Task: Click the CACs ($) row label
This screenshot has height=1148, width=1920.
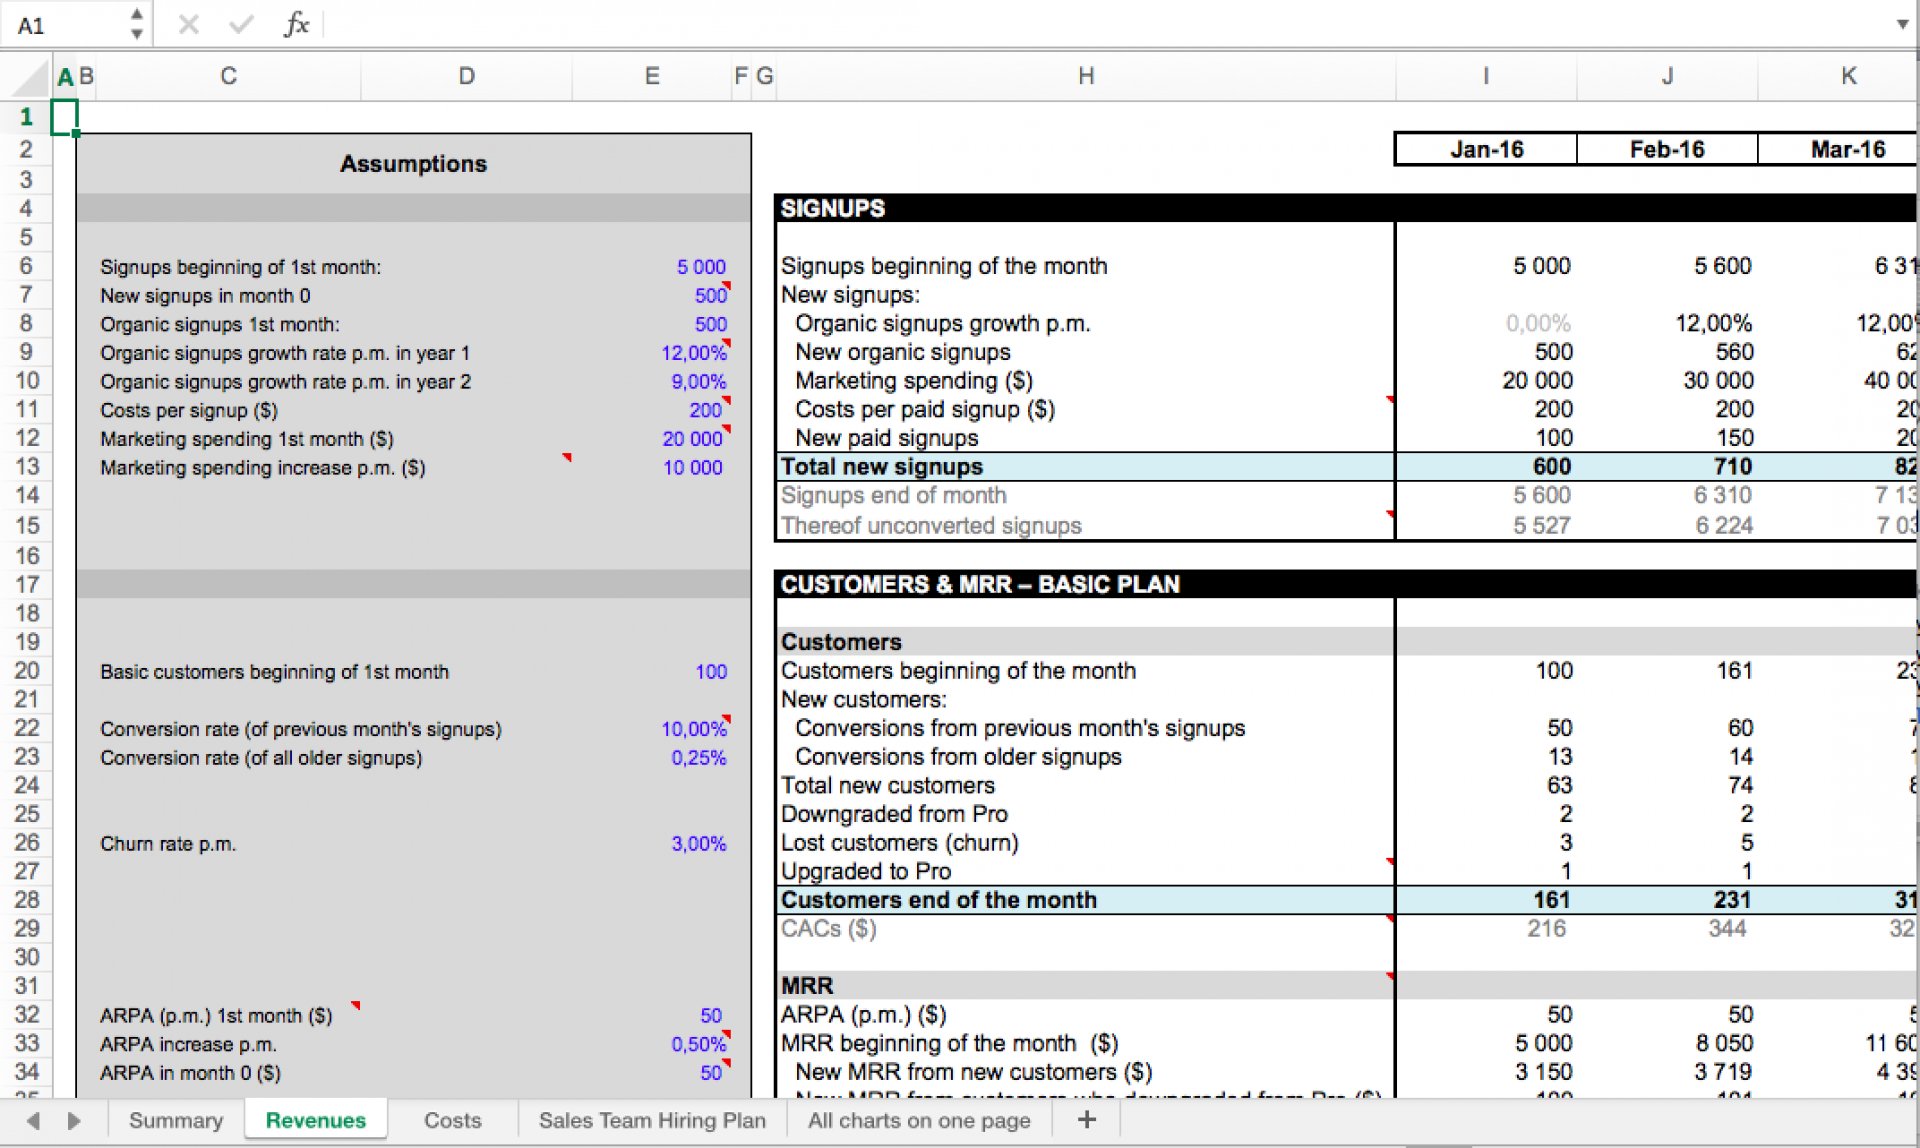Action: pyautogui.click(x=828, y=929)
